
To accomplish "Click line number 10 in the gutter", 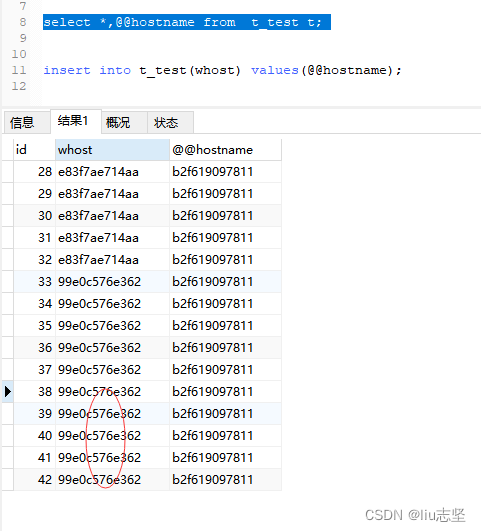I will click(19, 54).
